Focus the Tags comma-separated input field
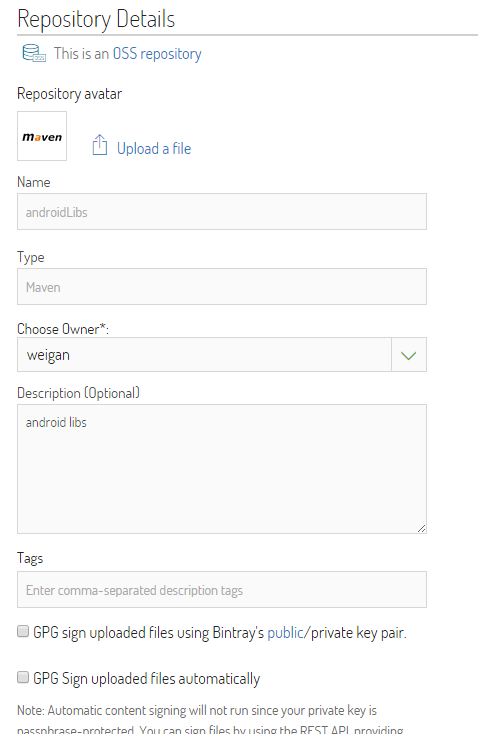478x734 pixels. (x=222, y=589)
